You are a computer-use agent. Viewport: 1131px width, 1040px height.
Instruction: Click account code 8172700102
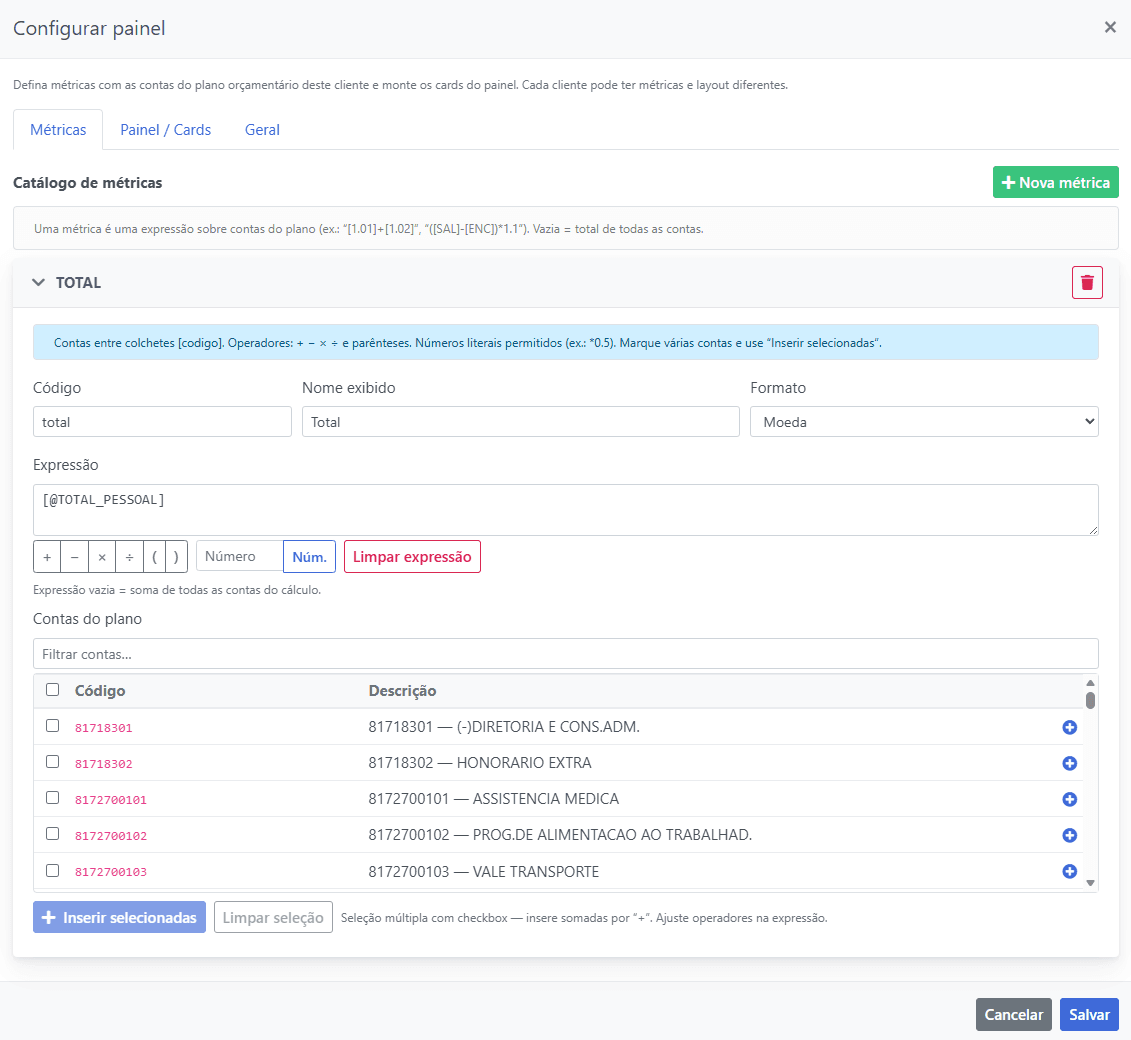(111, 836)
